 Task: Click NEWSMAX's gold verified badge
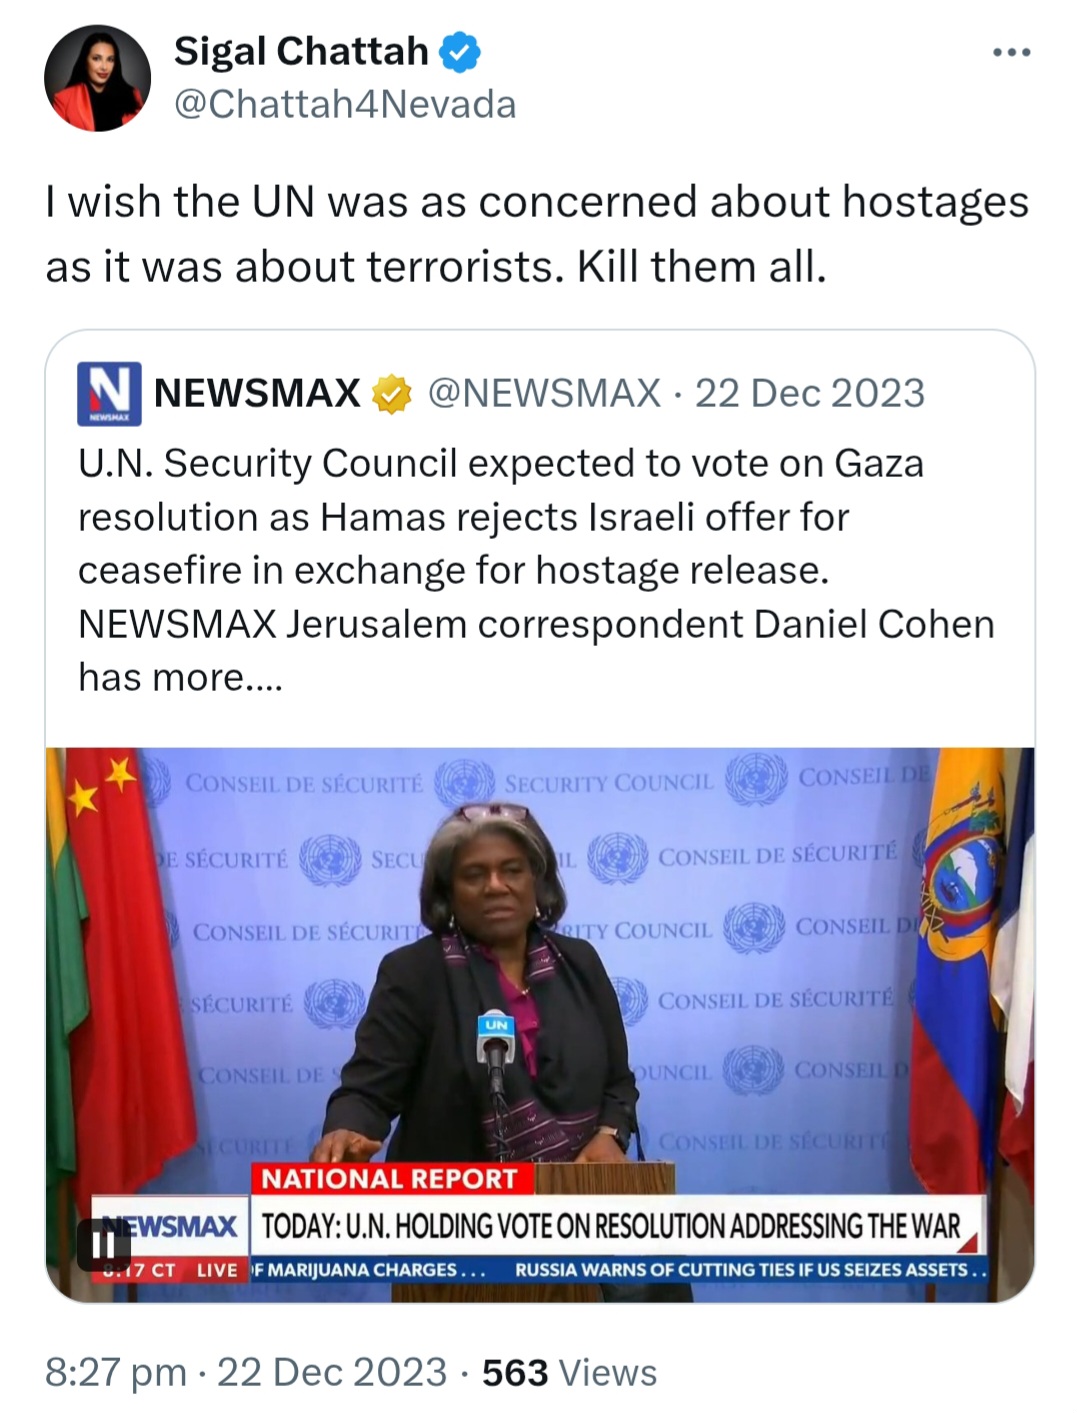[x=392, y=394]
